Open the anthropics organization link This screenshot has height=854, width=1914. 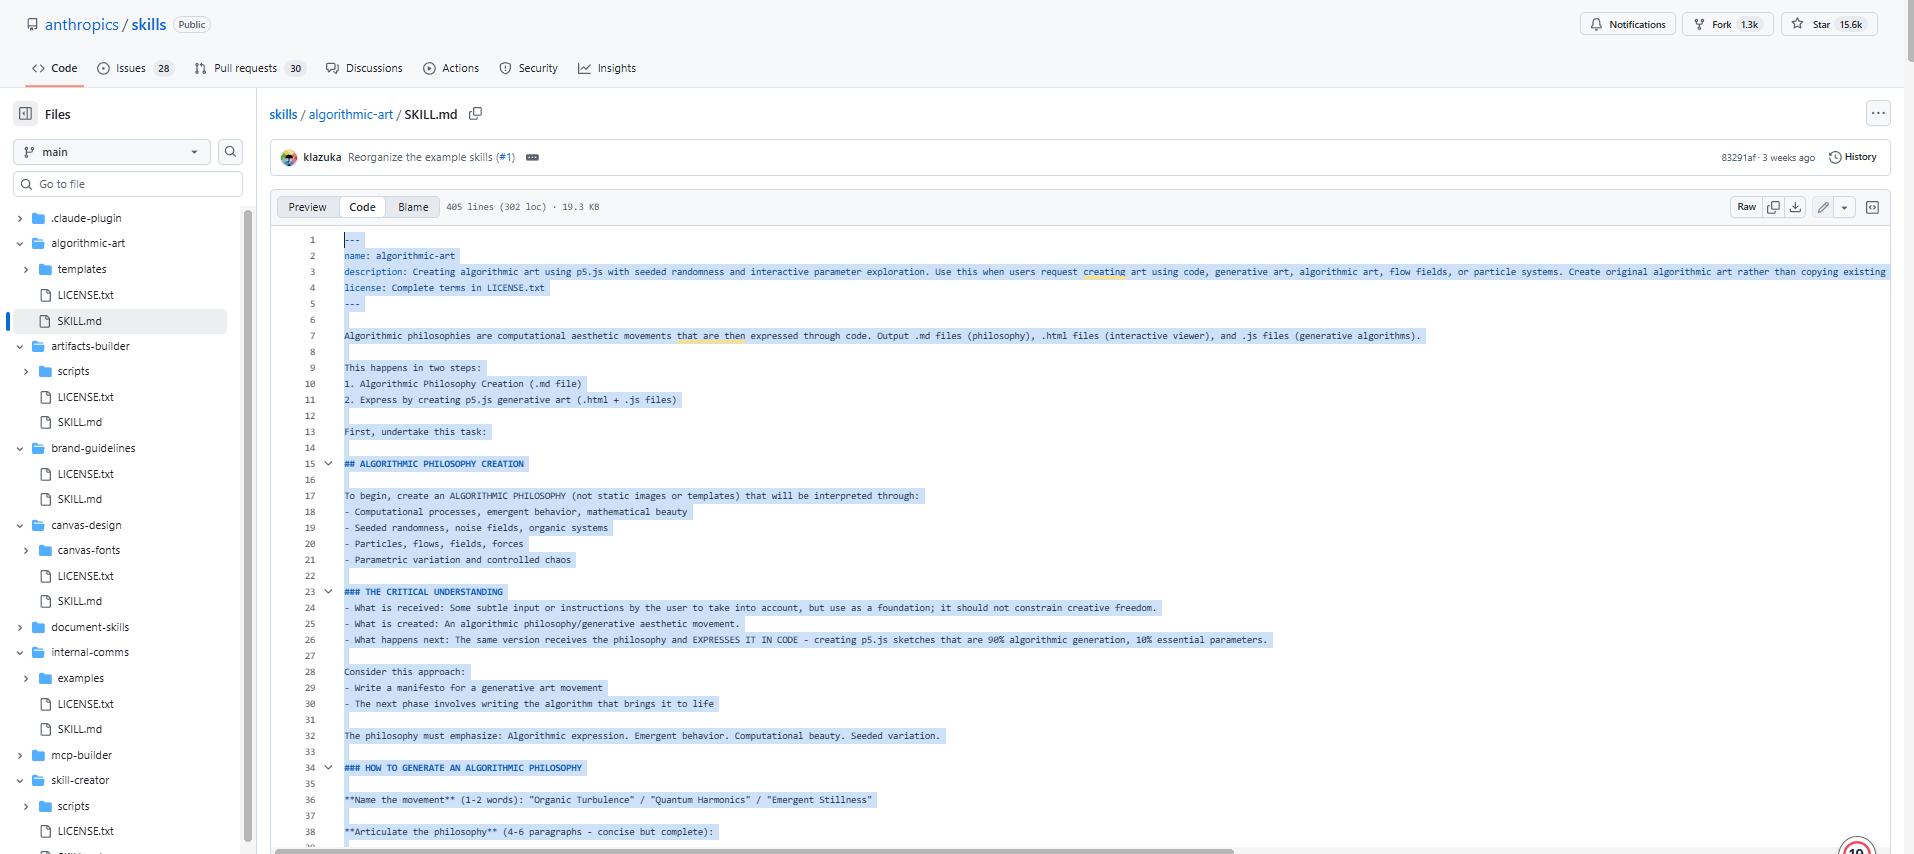coord(82,24)
